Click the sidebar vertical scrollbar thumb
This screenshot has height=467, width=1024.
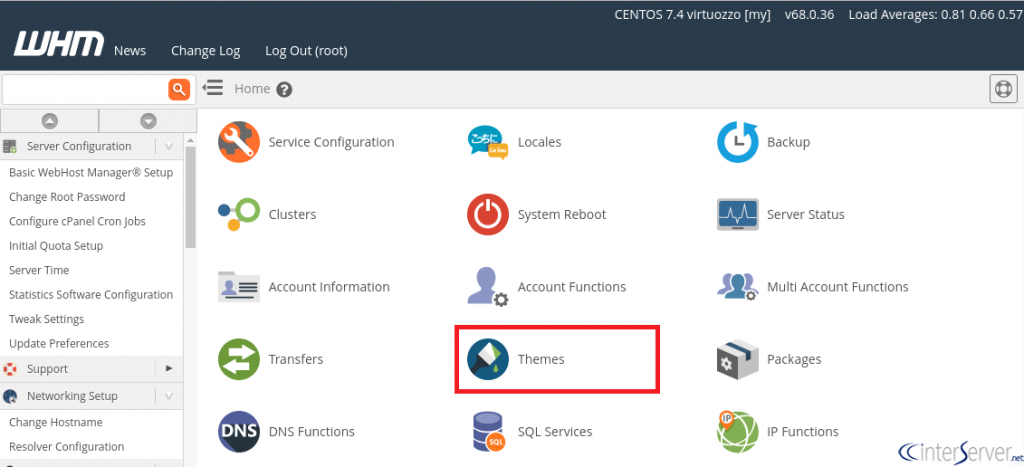pos(190,197)
